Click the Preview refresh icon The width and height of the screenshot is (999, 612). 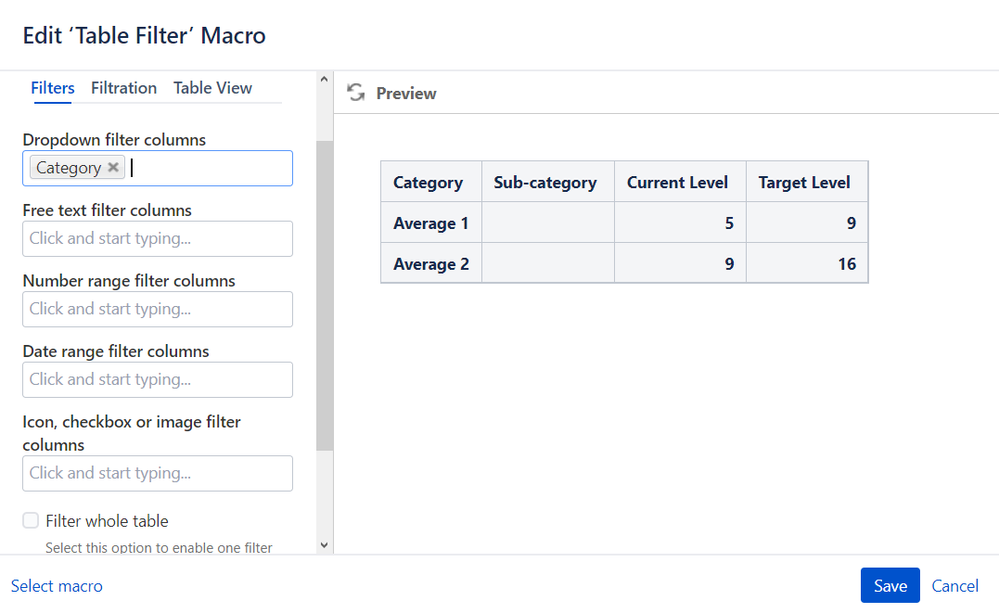pos(355,93)
